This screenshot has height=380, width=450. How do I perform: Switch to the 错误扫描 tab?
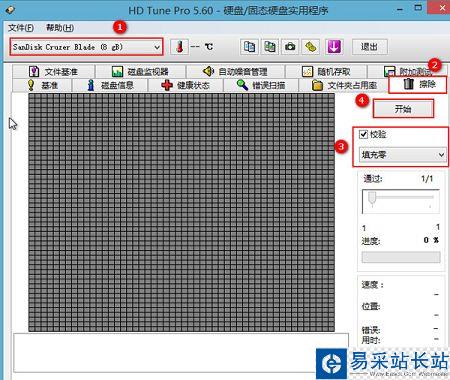[x=261, y=85]
